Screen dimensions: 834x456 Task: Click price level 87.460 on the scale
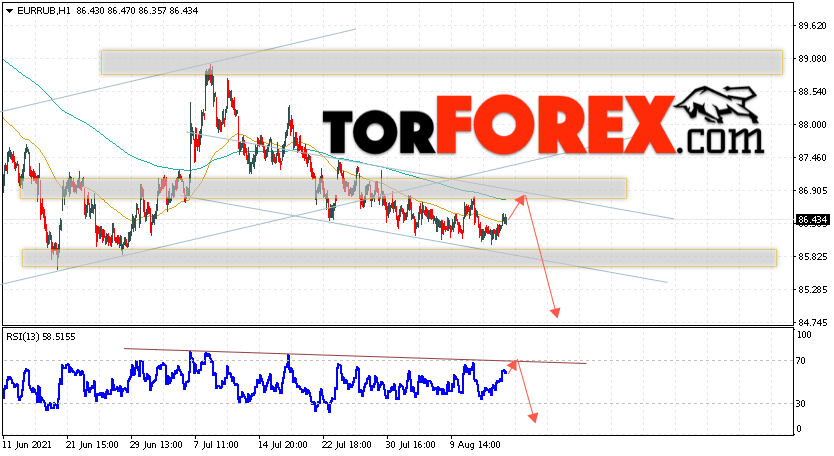[812, 157]
